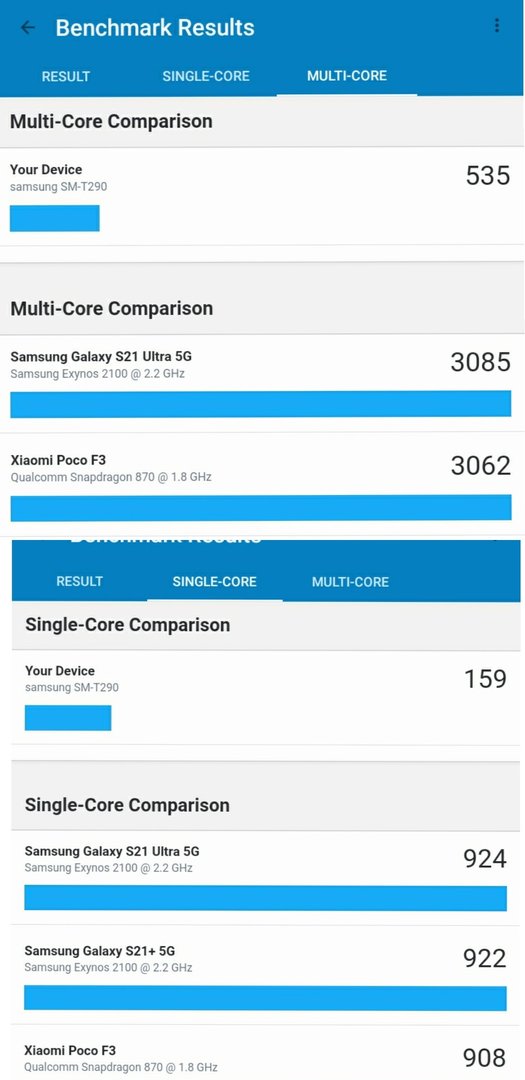Tap the Galaxy S21+ 922 score bar

265,998
